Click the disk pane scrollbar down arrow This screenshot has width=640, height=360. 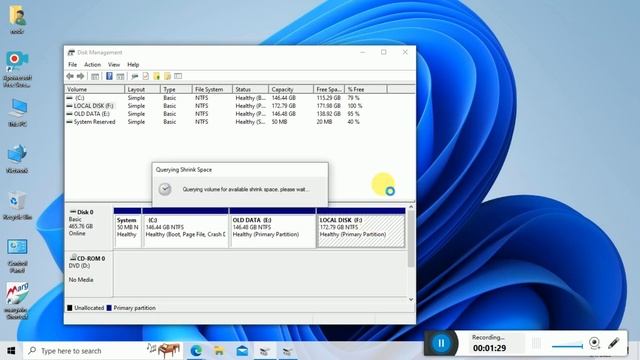pos(411,299)
